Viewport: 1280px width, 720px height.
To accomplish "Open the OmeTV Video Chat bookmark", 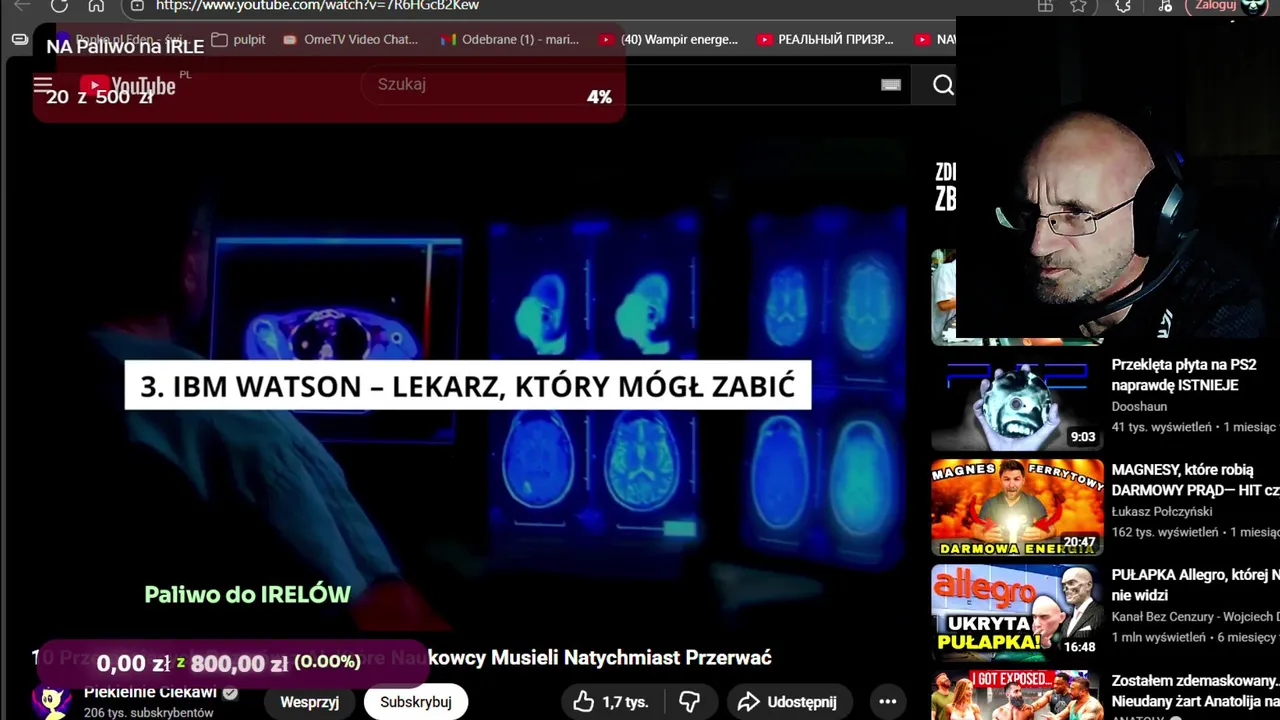I will click(350, 39).
